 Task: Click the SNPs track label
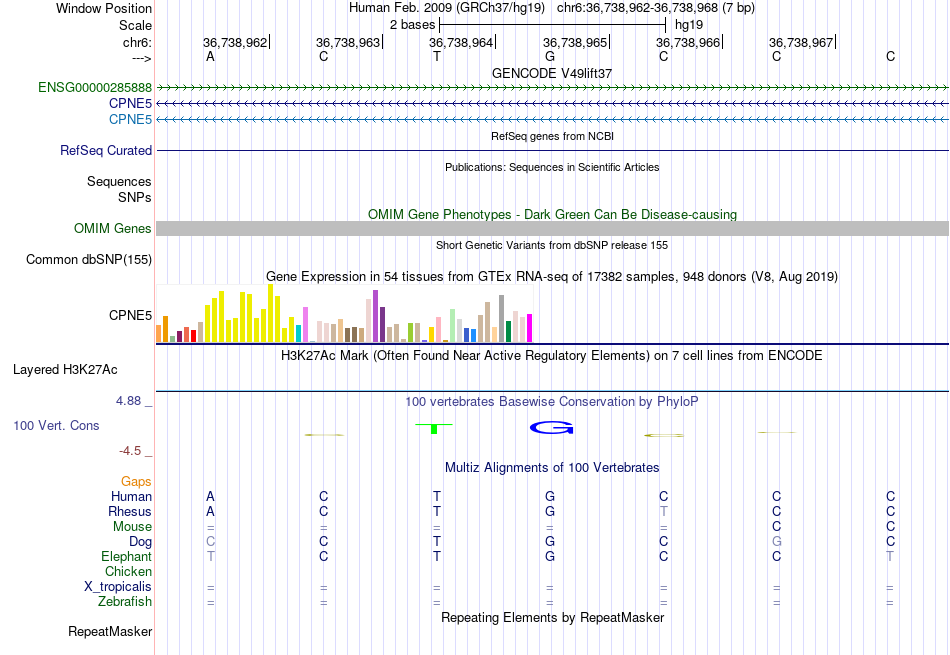[x=135, y=197]
